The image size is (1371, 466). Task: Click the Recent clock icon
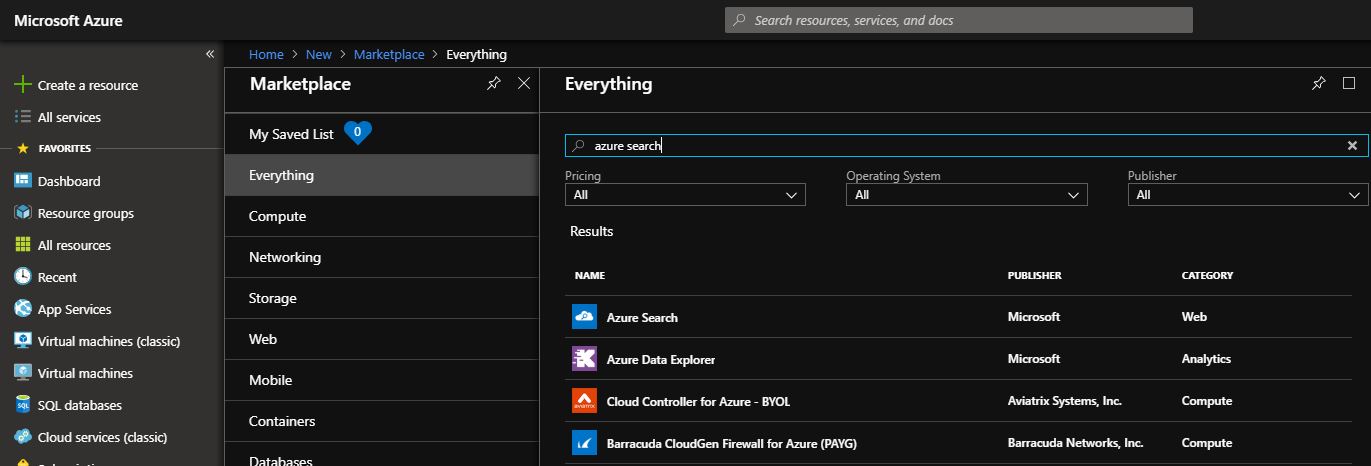pos(22,277)
